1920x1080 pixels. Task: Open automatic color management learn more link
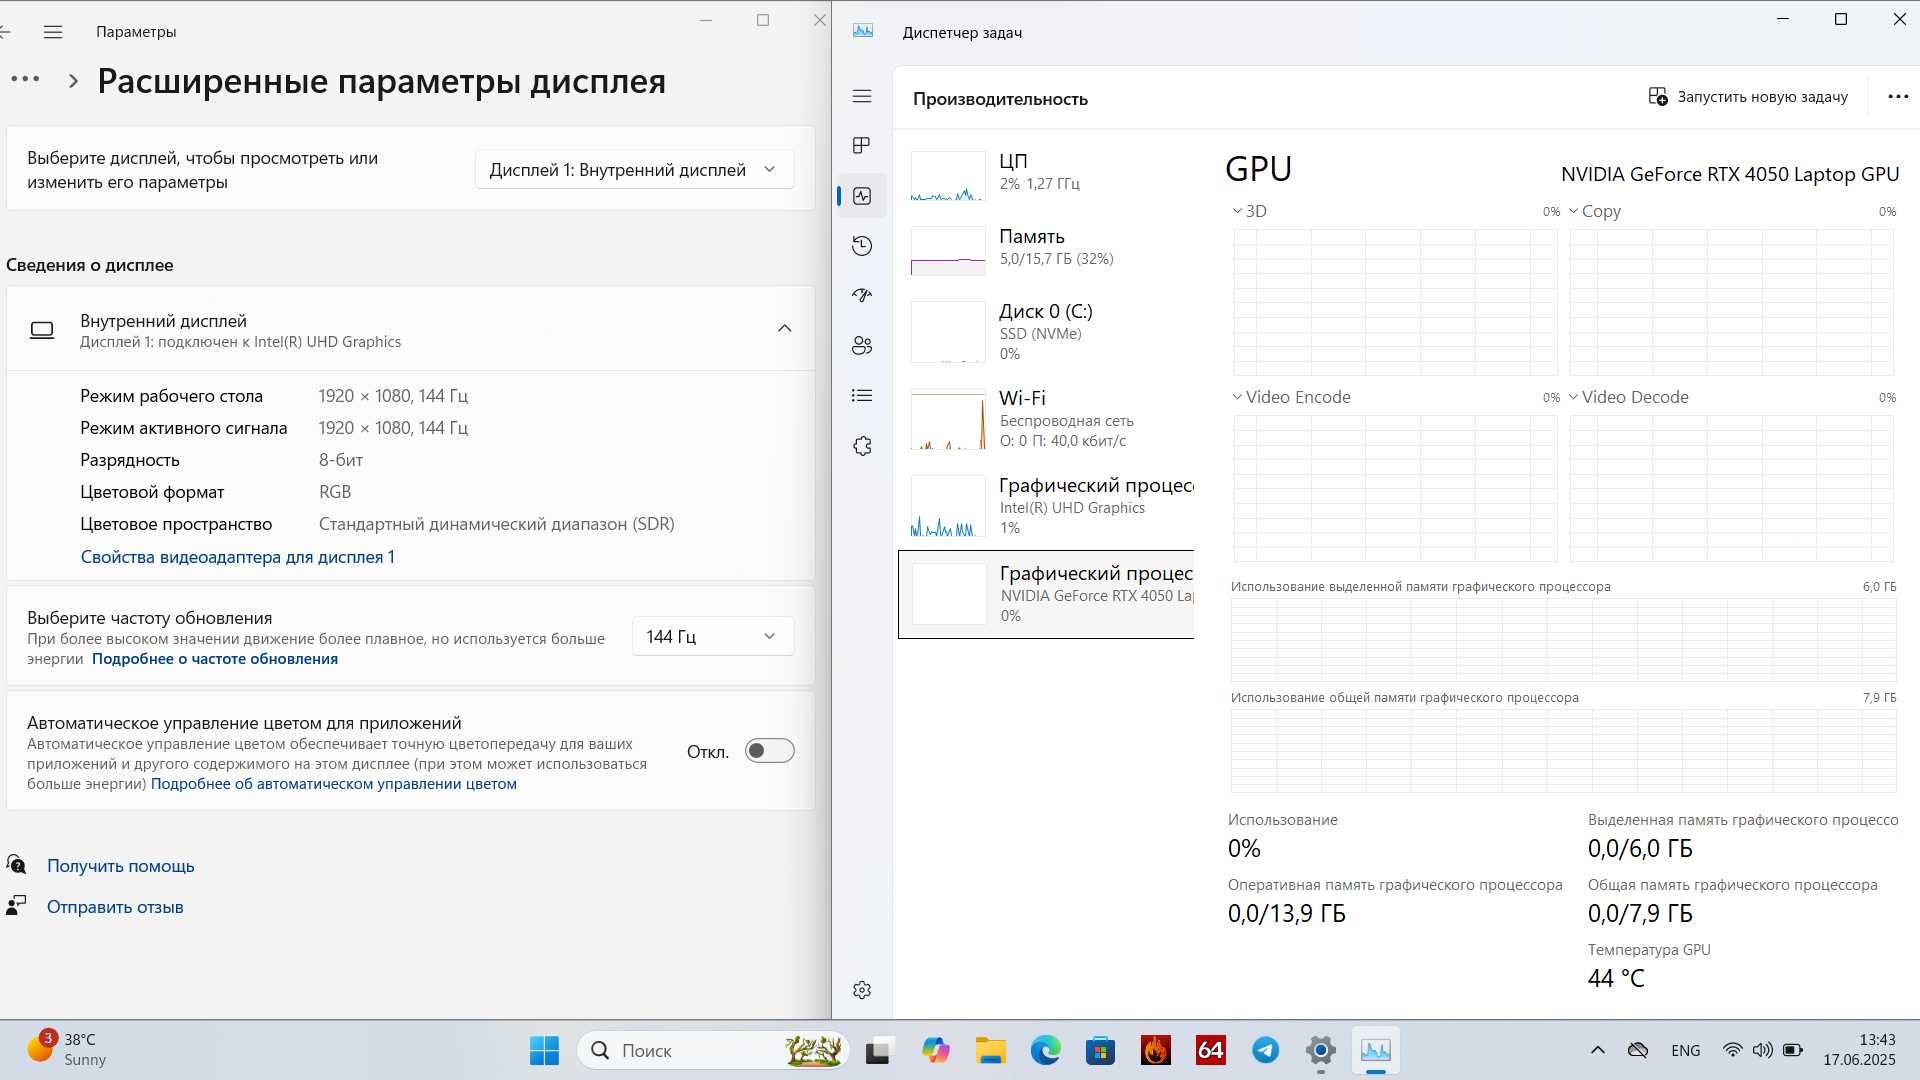(333, 784)
